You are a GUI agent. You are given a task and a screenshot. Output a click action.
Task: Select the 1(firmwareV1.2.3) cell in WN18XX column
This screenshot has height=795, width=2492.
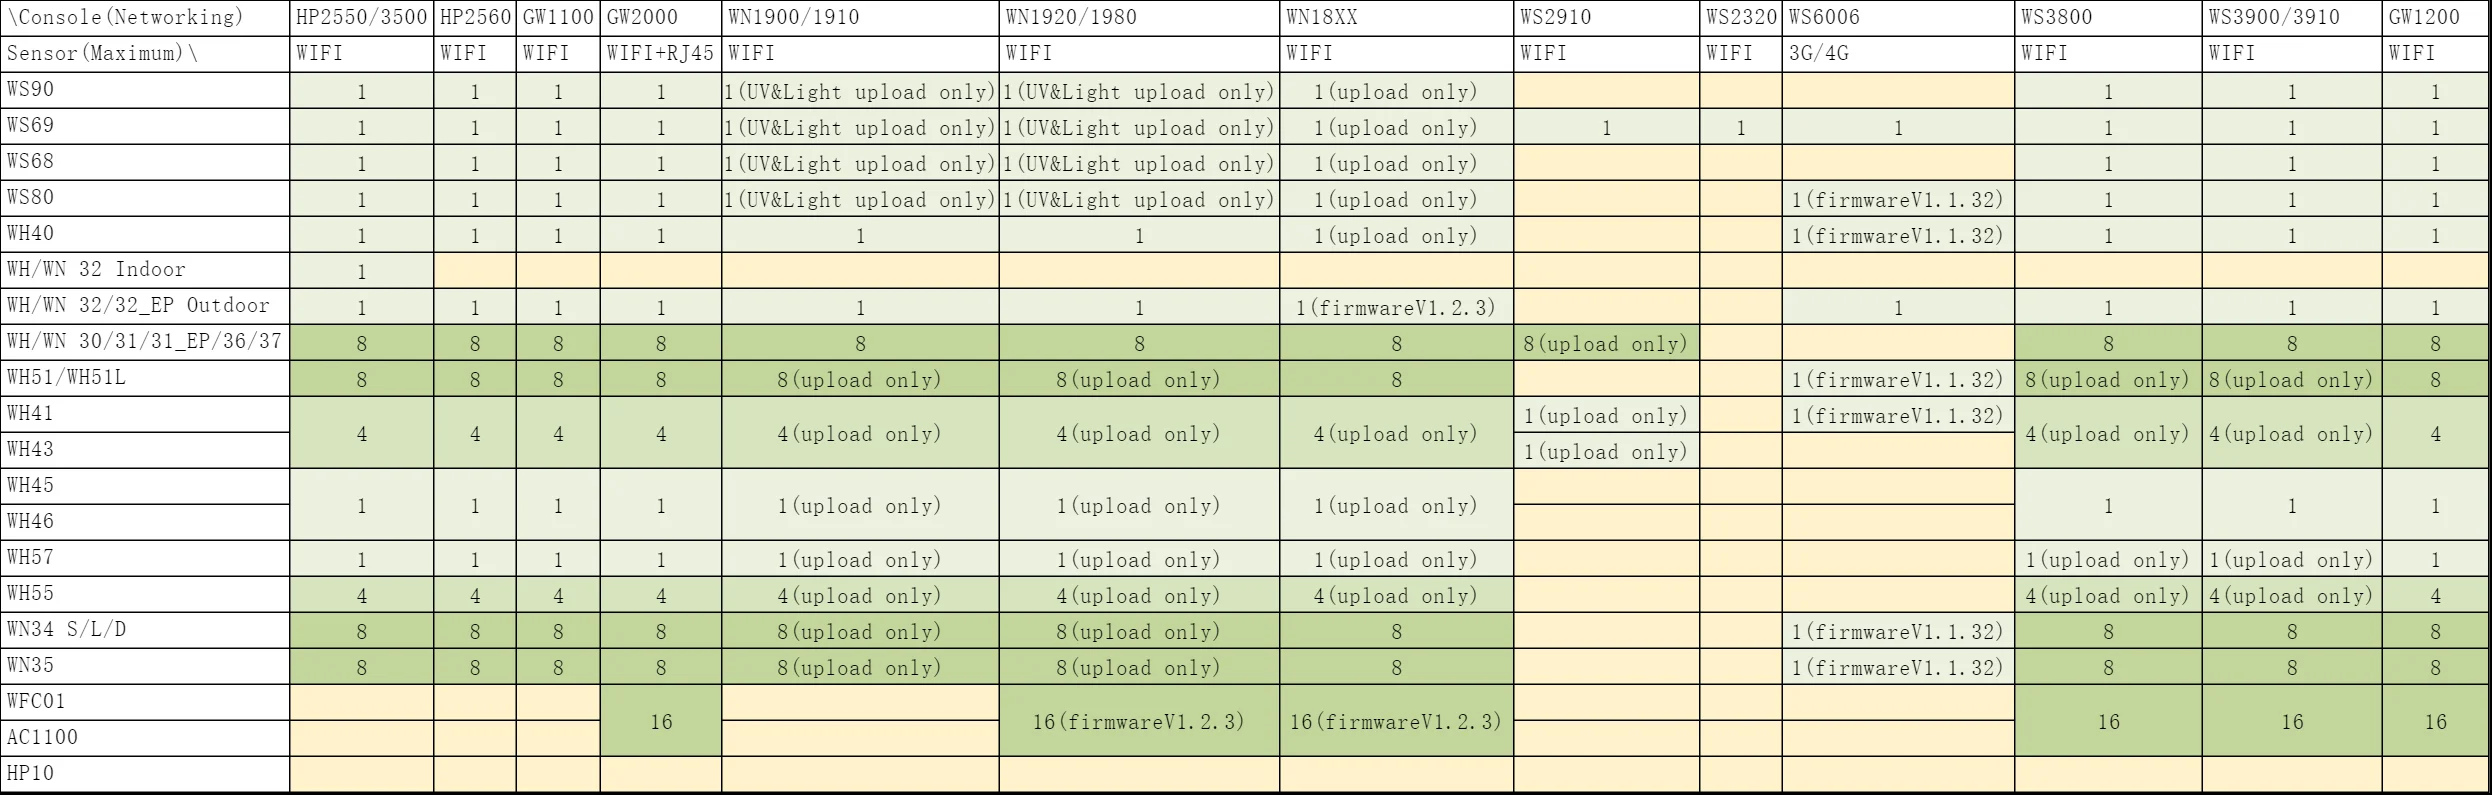pyautogui.click(x=1396, y=307)
